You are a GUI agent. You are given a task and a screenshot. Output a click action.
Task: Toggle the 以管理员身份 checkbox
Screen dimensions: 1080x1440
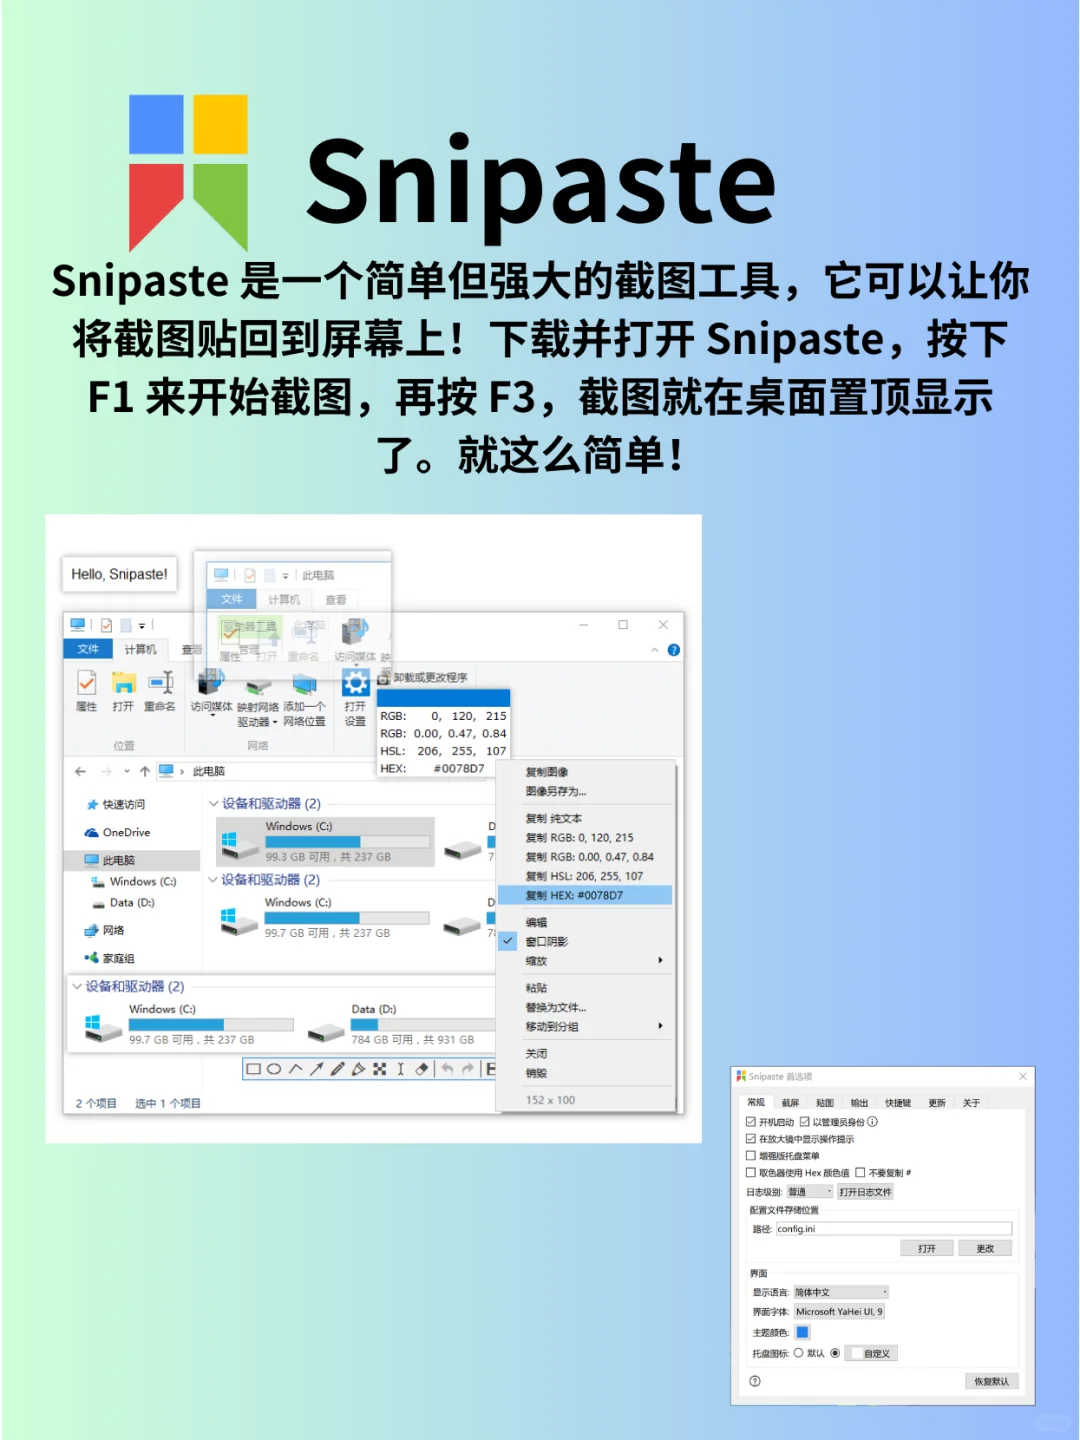click(804, 1122)
